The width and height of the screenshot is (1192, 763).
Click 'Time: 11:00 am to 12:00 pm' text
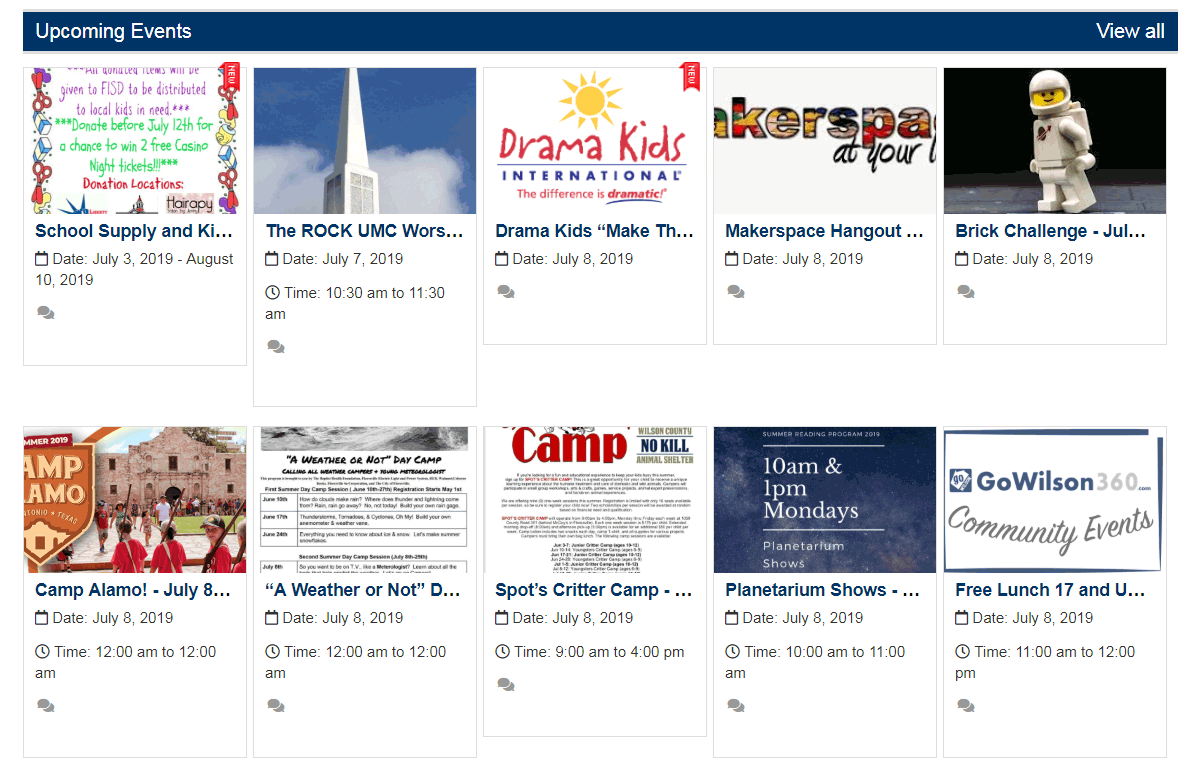[1045, 662]
